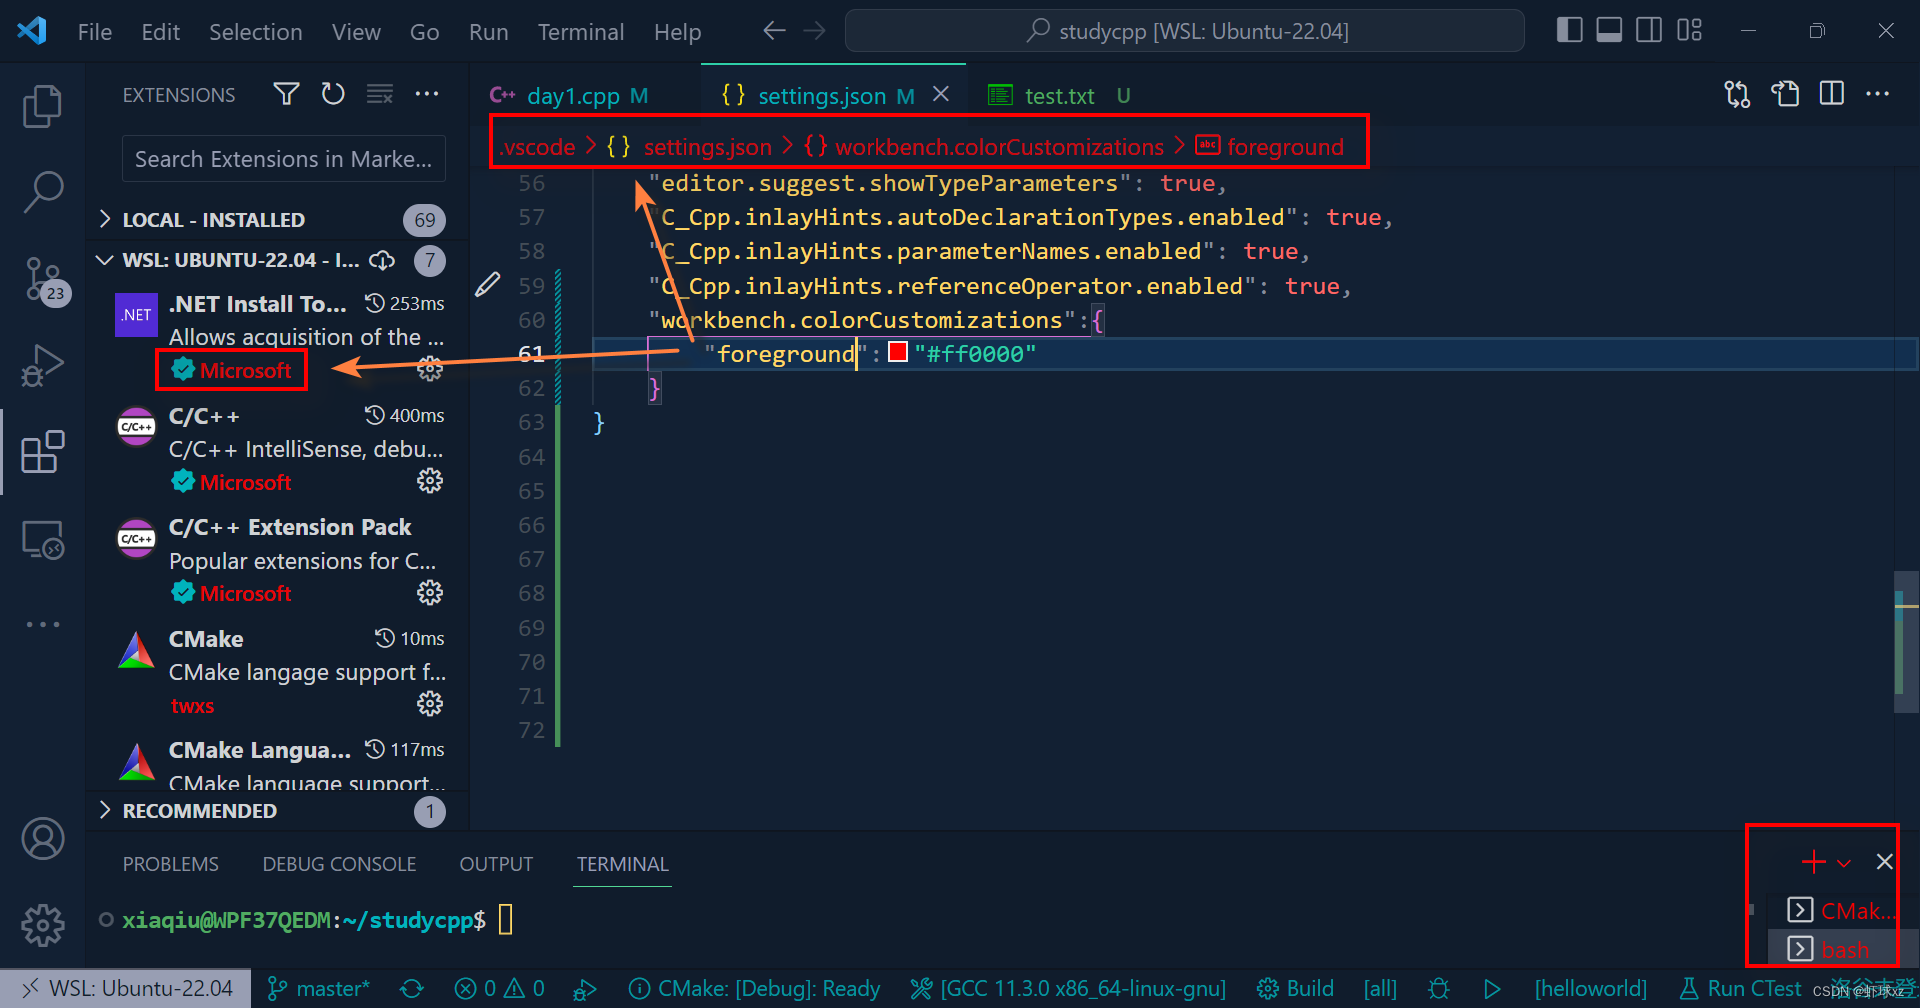Launch the target with the play icon
The width and height of the screenshot is (1920, 1008).
click(1492, 988)
